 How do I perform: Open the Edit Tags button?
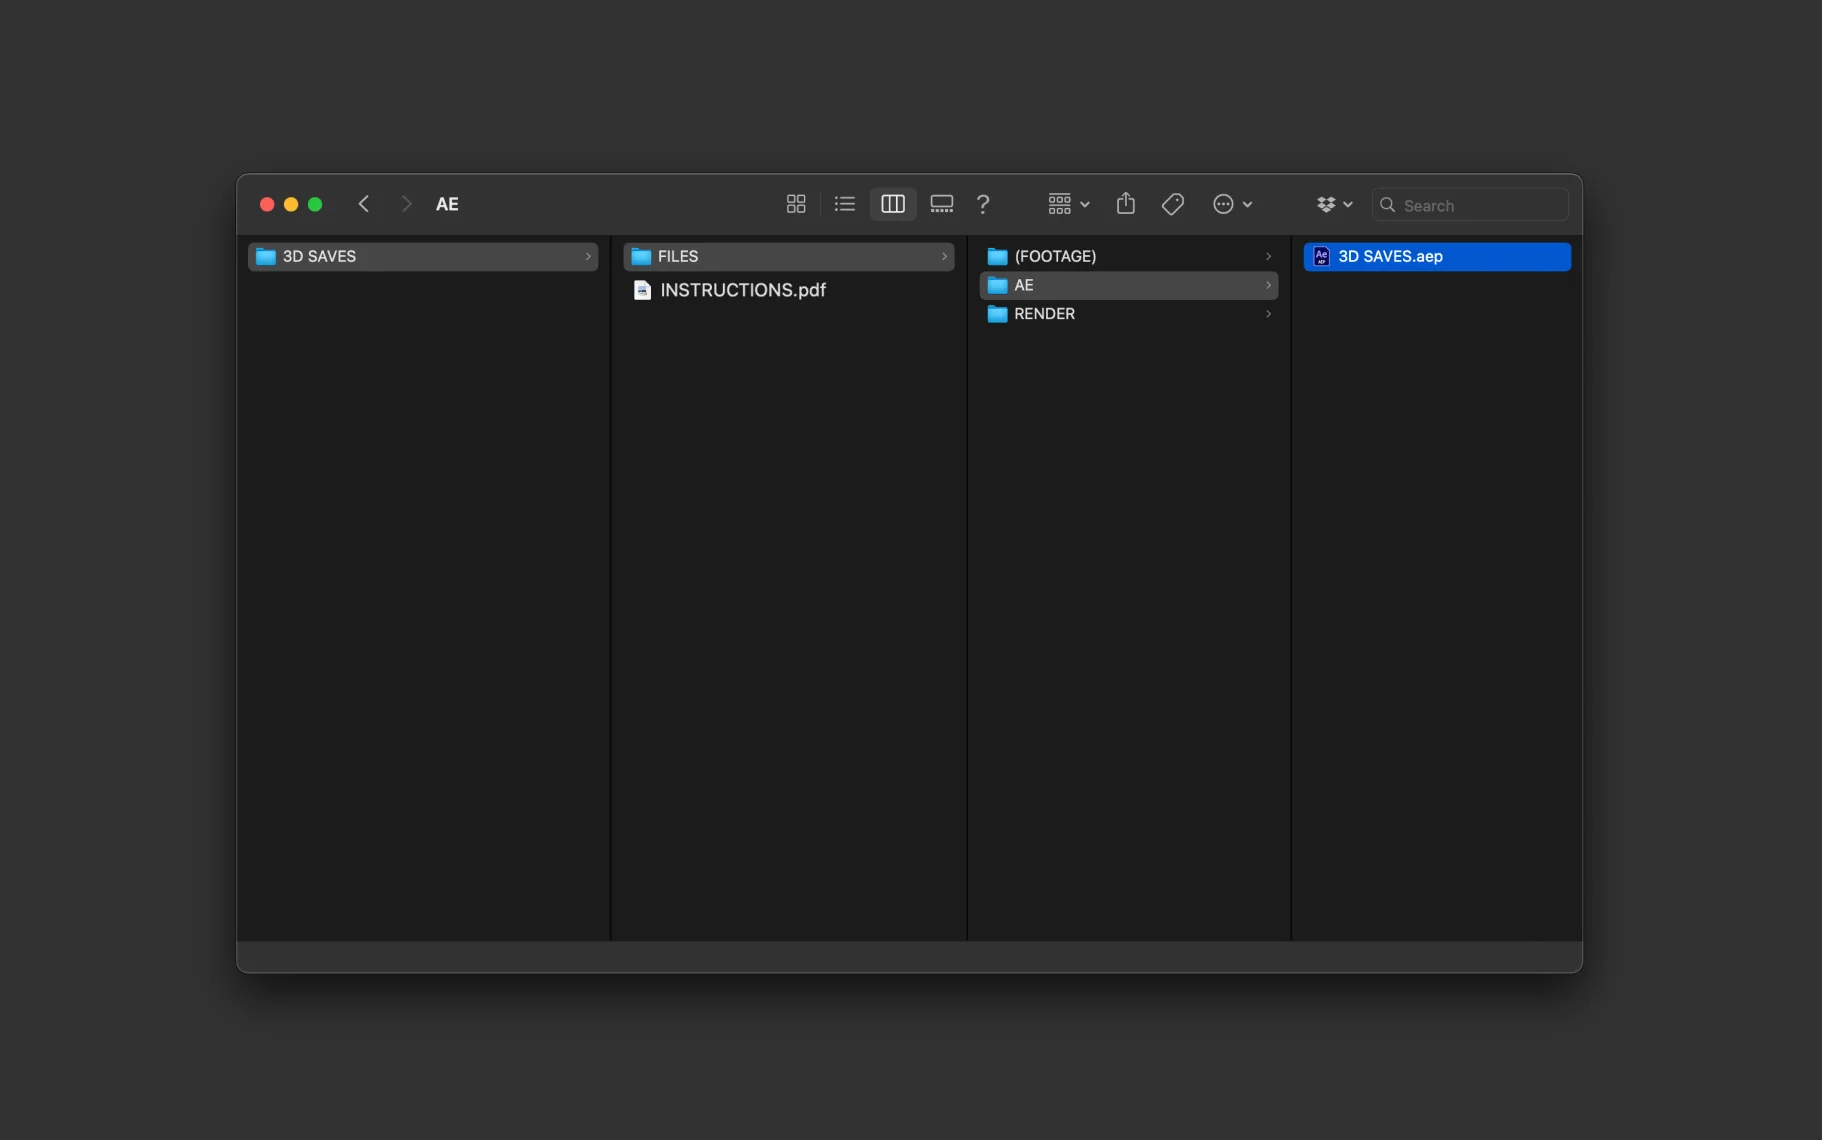click(x=1173, y=204)
